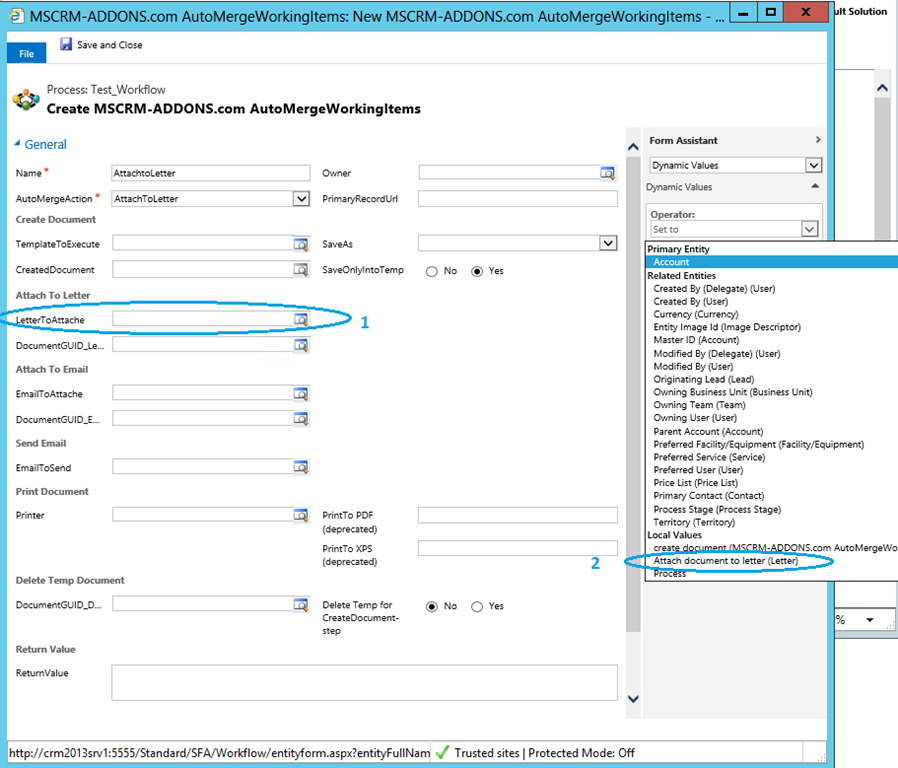Click the form vertical scrollbar track
The width and height of the screenshot is (898, 768).
point(633,422)
